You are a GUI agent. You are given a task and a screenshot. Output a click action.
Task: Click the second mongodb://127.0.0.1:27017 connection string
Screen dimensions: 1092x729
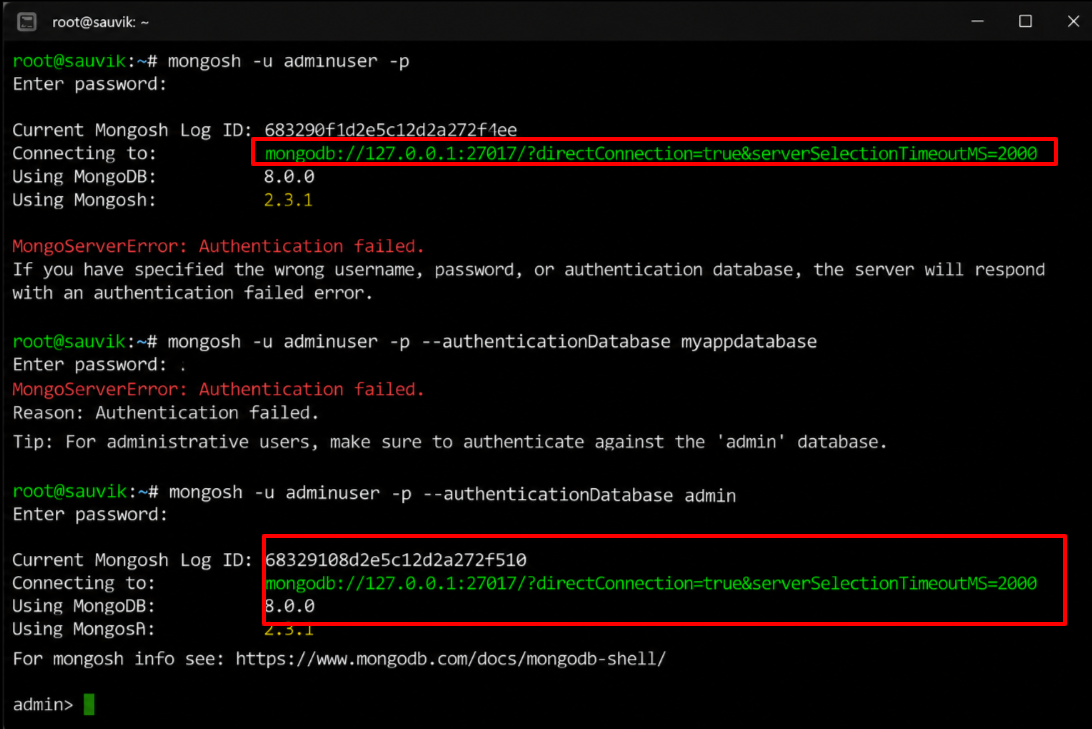[x=650, y=583]
